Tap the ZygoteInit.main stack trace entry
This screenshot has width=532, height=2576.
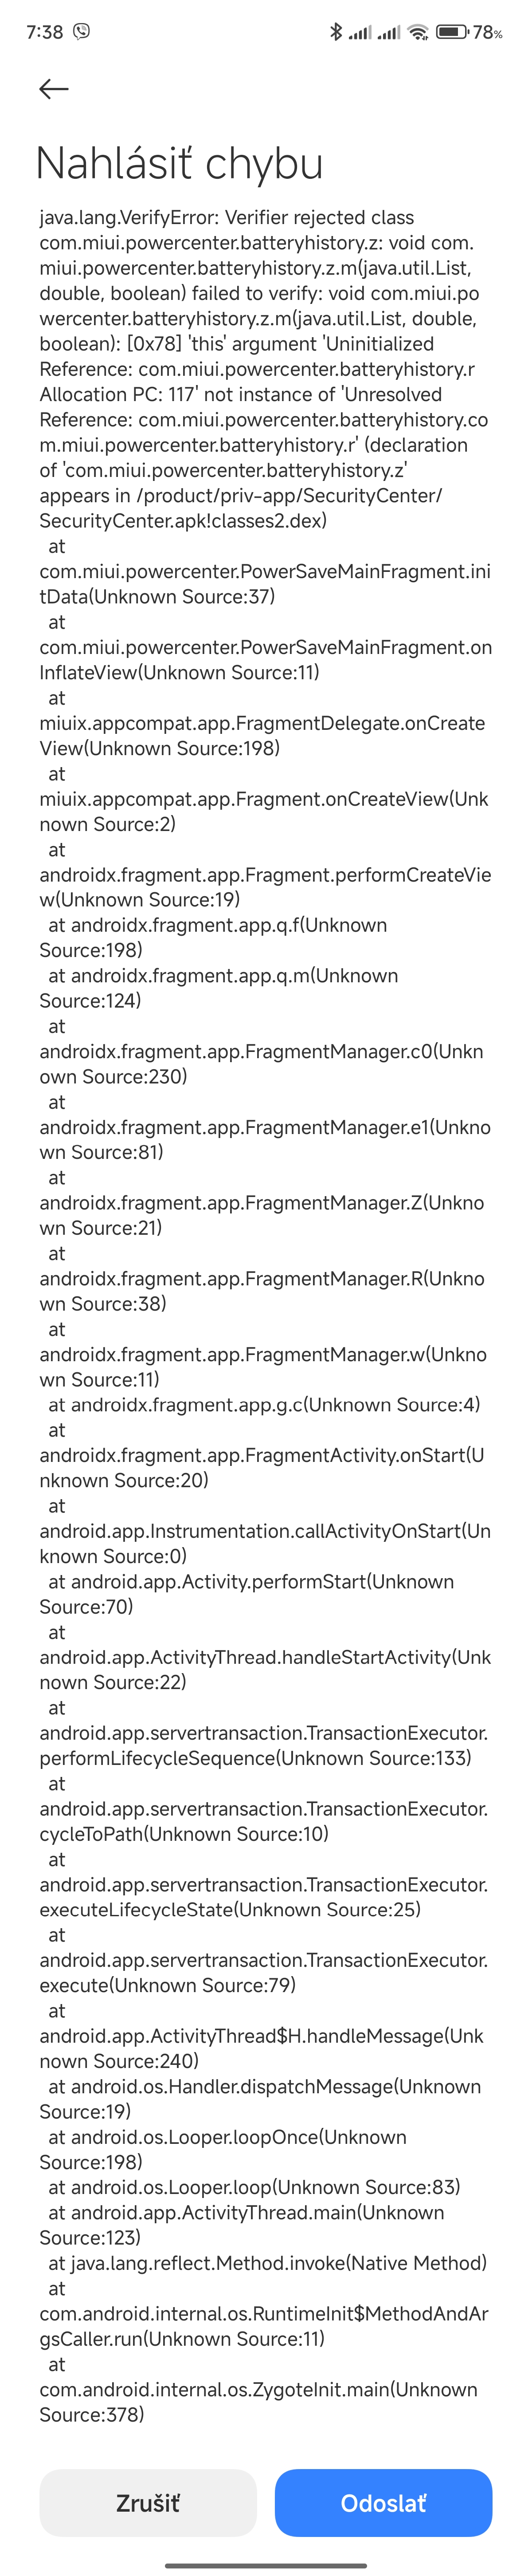(x=258, y=2401)
